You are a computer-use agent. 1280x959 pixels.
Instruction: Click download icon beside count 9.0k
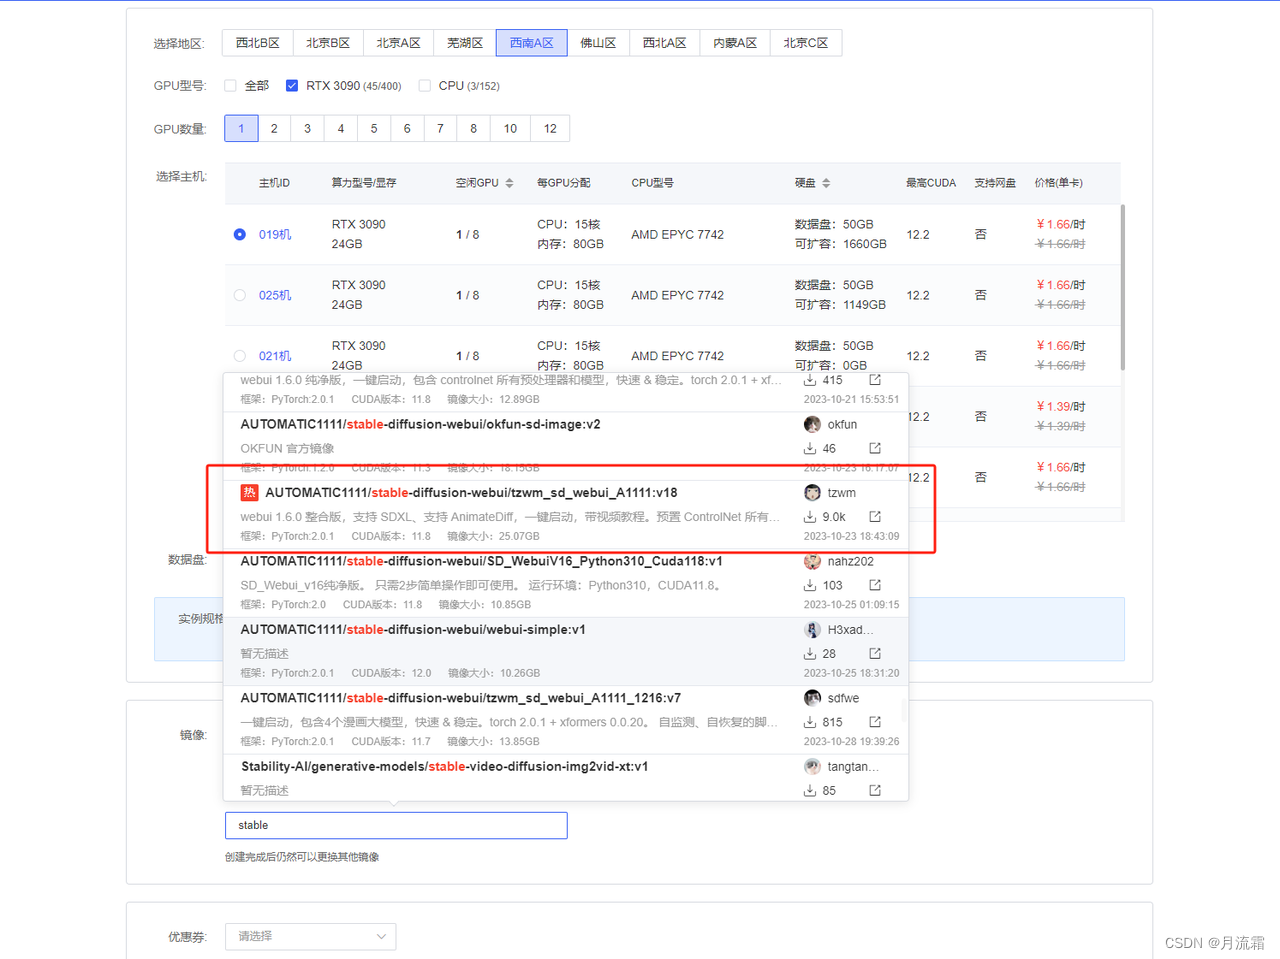click(810, 517)
